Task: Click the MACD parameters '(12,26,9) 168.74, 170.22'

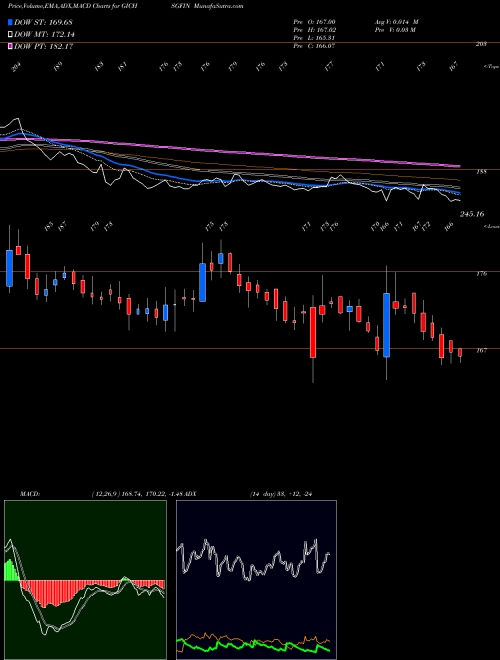Action: [x=128, y=494]
